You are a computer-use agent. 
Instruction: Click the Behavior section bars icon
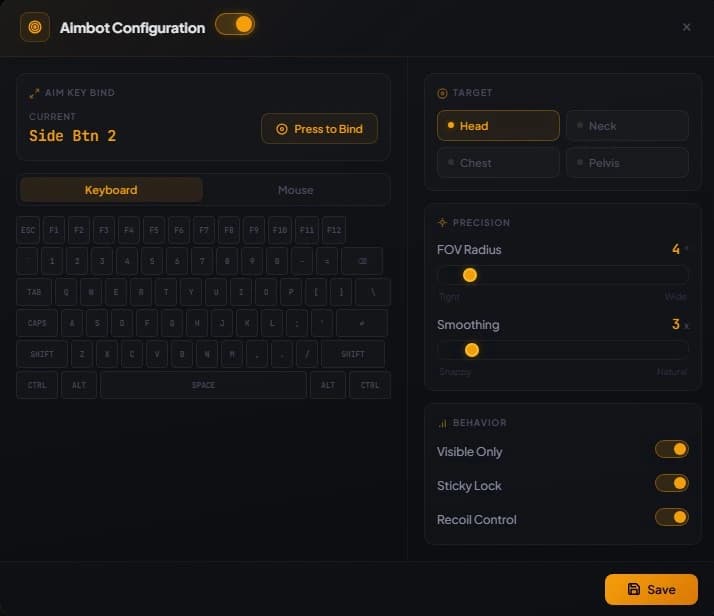click(x=443, y=423)
